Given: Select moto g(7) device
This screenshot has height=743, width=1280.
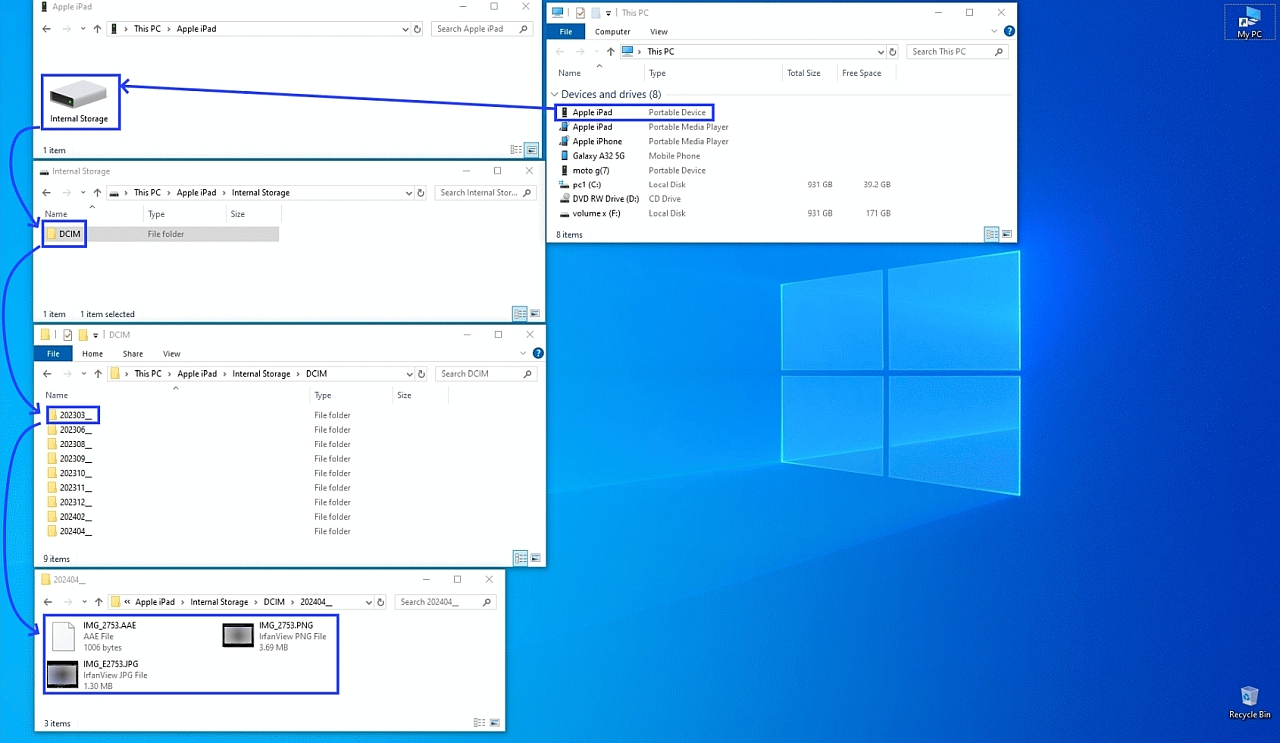Looking at the screenshot, I should click(x=590, y=170).
